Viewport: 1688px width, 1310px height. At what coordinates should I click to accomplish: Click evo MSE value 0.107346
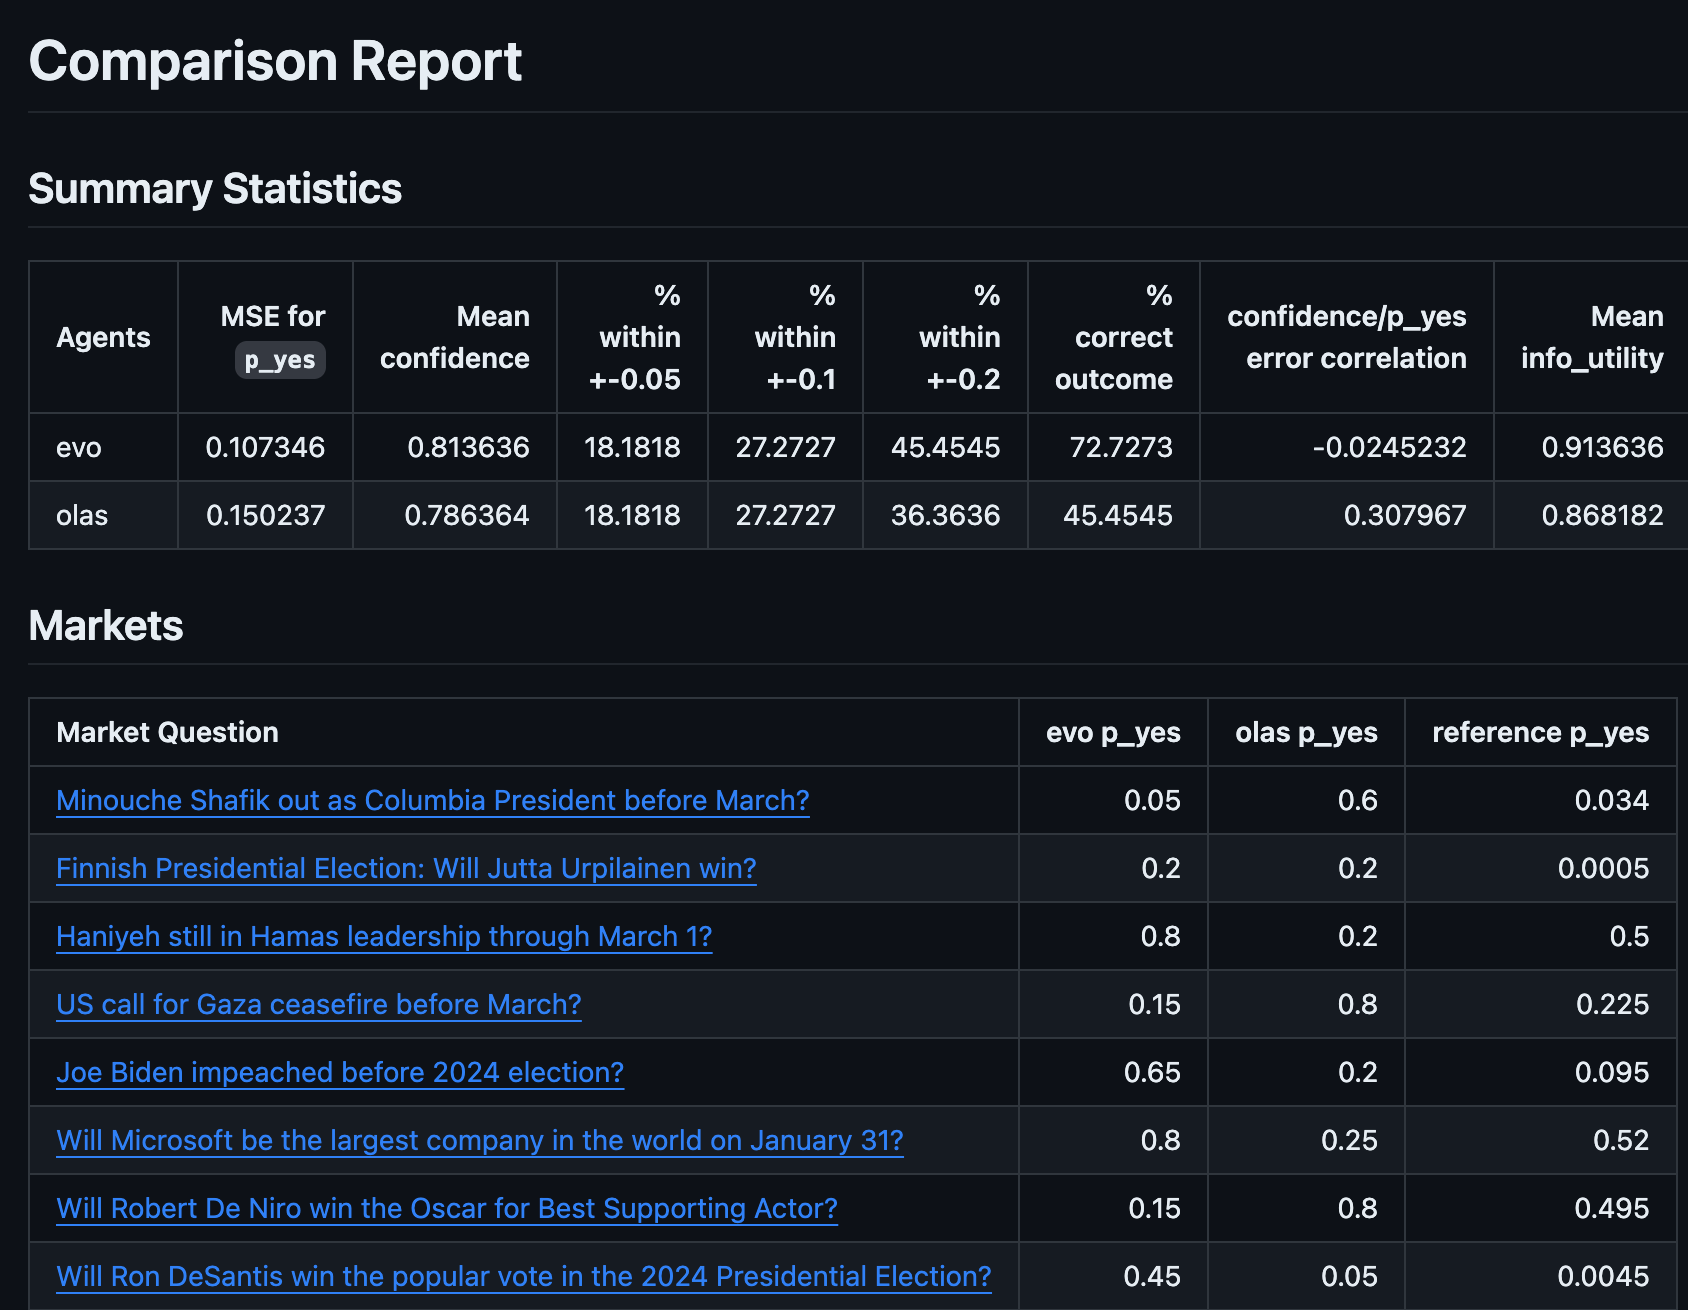[265, 447]
